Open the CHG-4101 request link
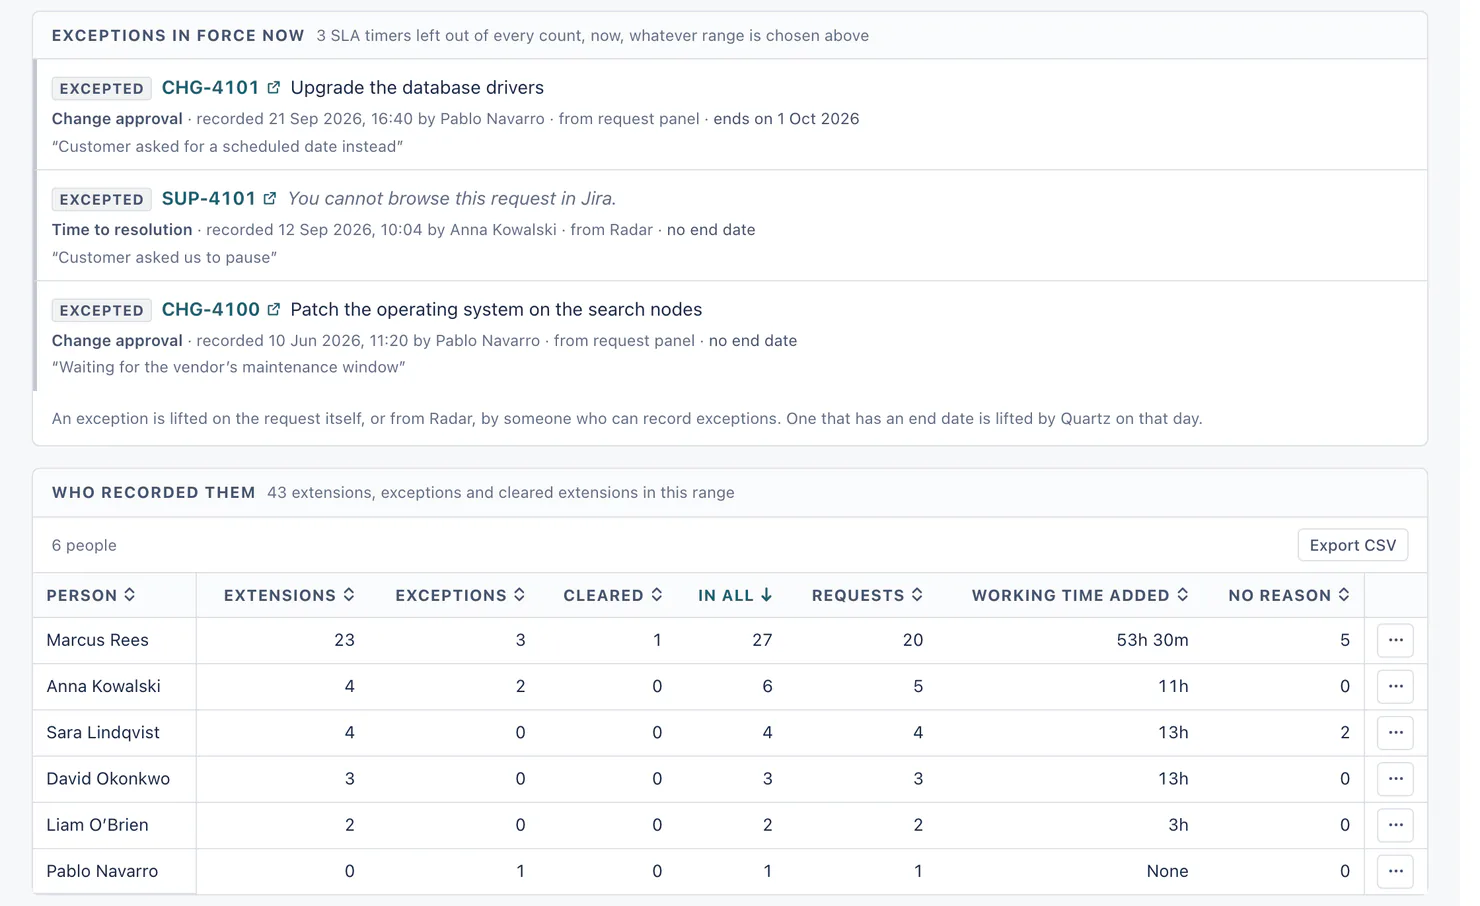Image resolution: width=1480 pixels, height=906 pixels. point(211,88)
